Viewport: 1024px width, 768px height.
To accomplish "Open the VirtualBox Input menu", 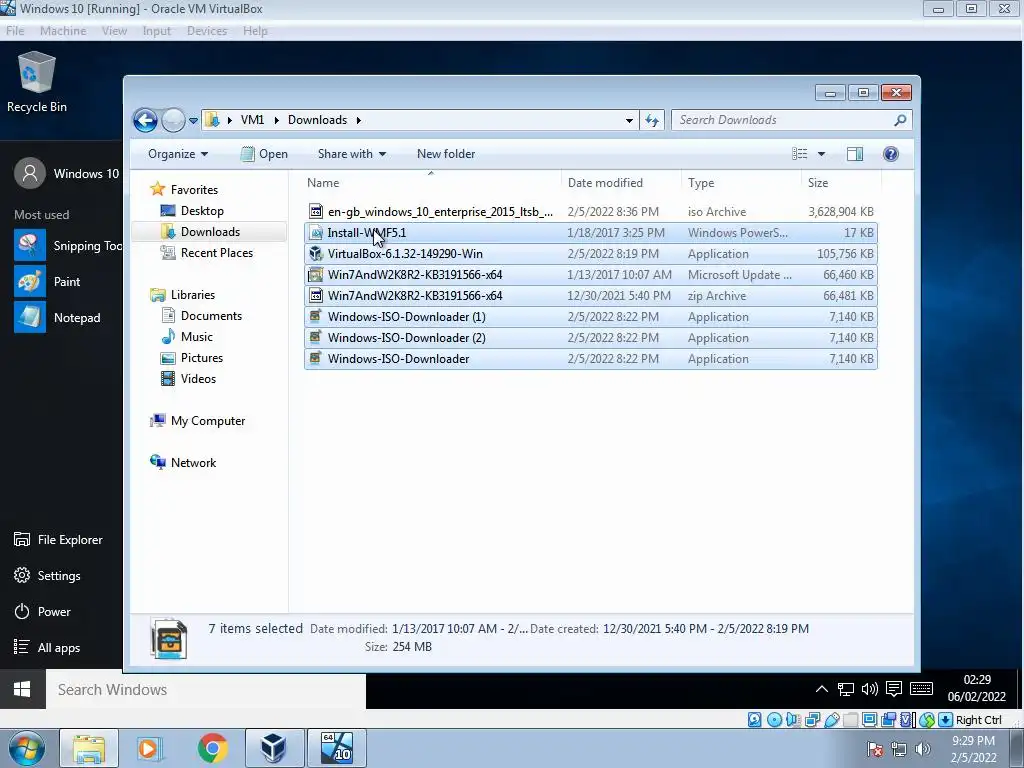I will 157,31.
